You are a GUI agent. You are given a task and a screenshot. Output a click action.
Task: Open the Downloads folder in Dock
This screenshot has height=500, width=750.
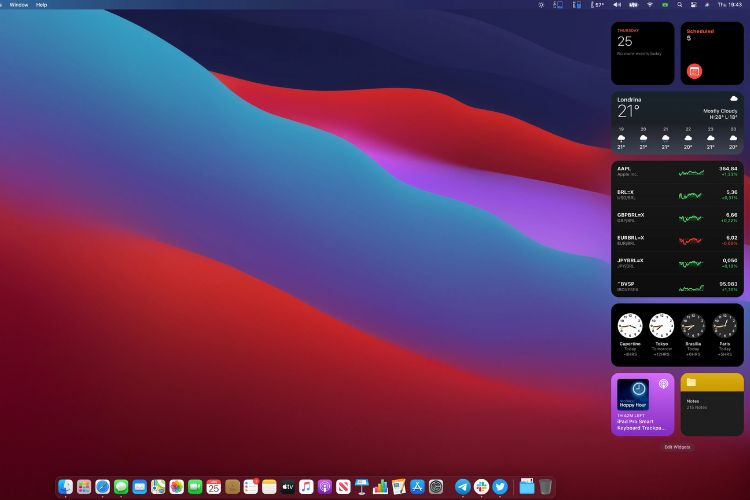pyautogui.click(x=527, y=487)
